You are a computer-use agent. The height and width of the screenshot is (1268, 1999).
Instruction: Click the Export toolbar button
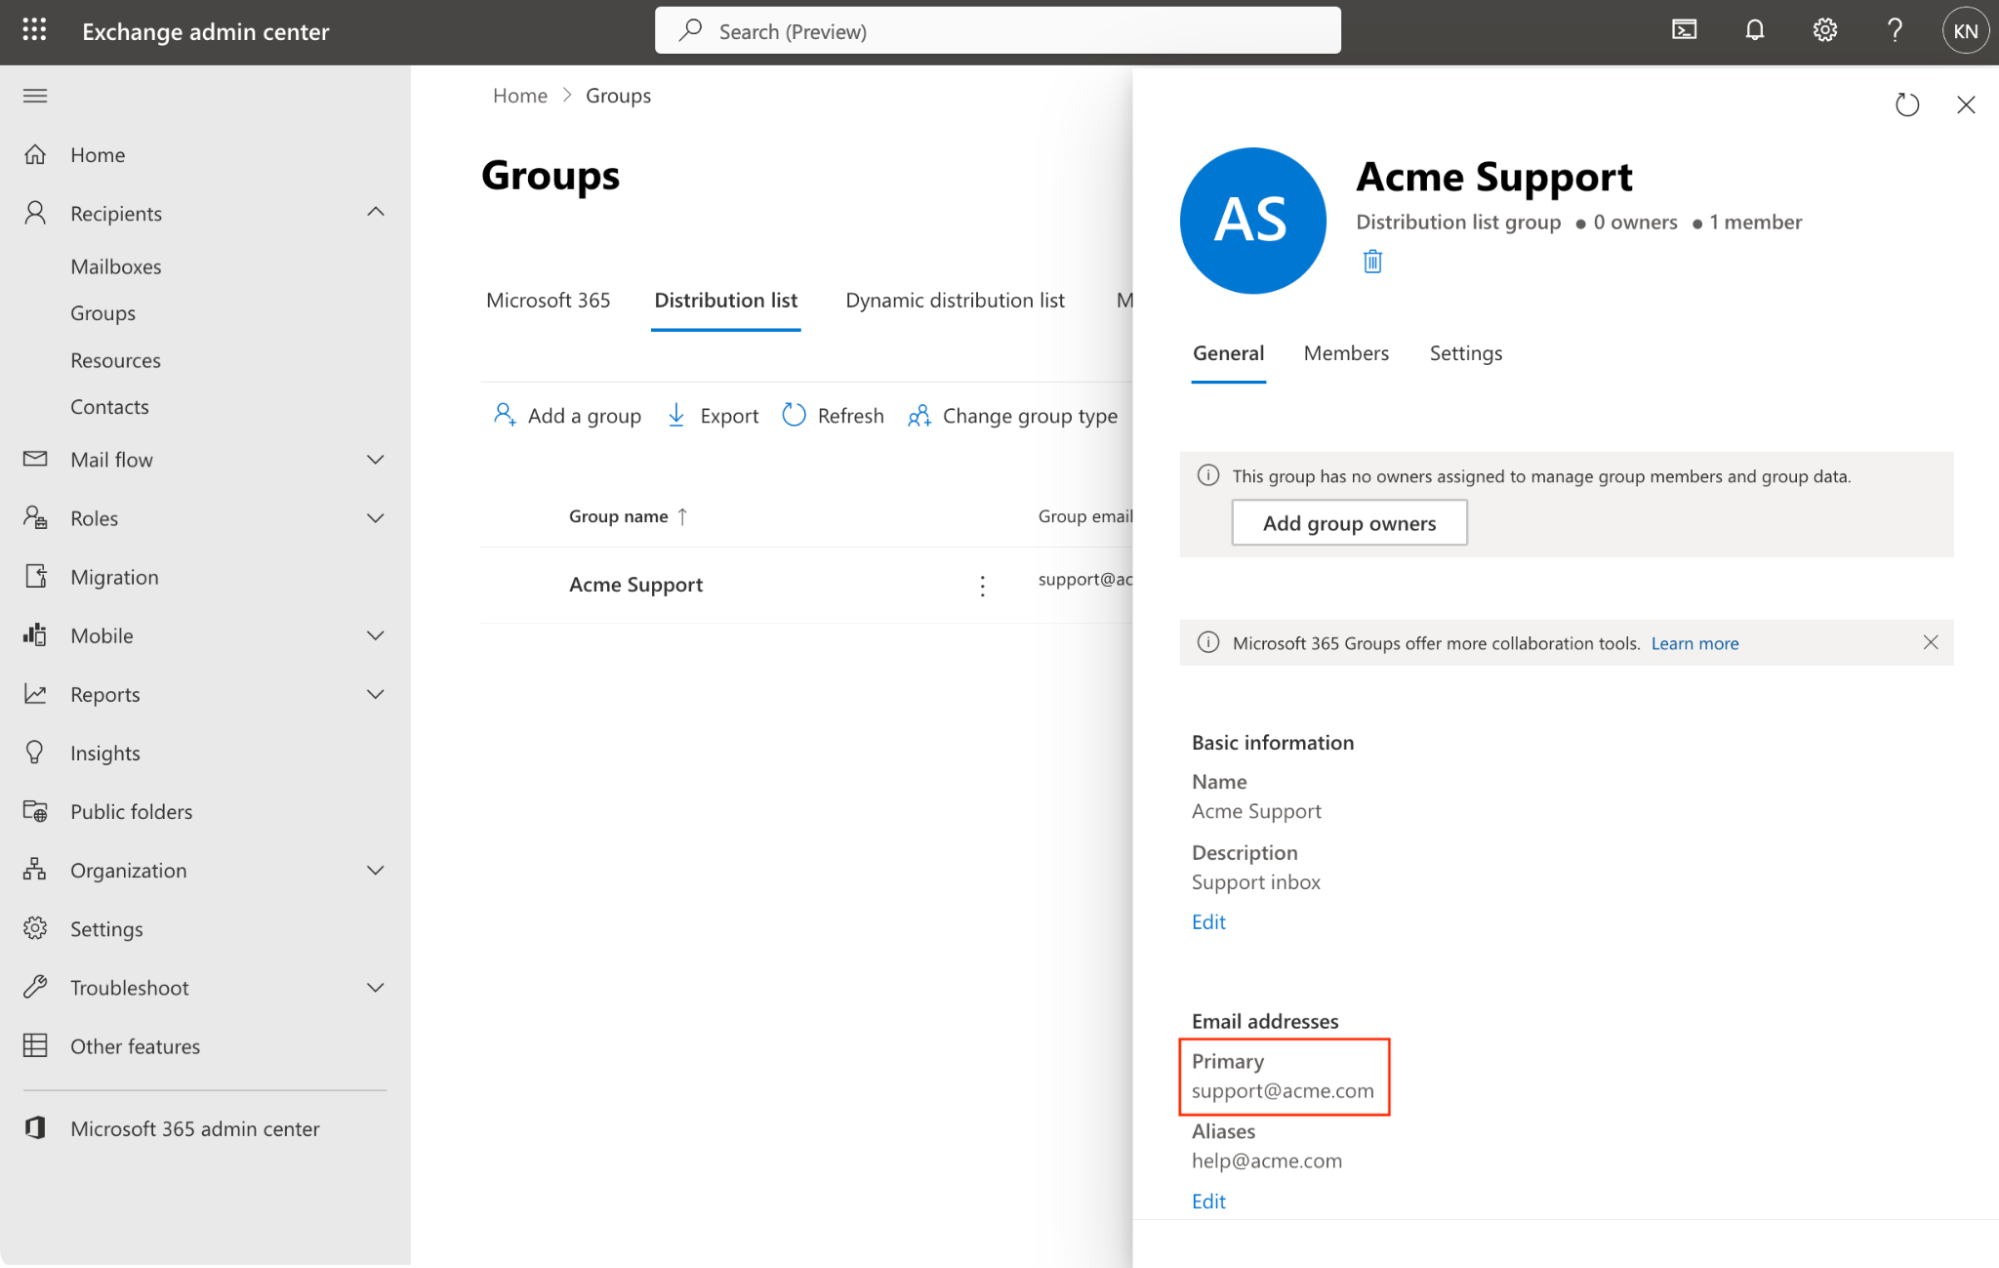tap(712, 416)
